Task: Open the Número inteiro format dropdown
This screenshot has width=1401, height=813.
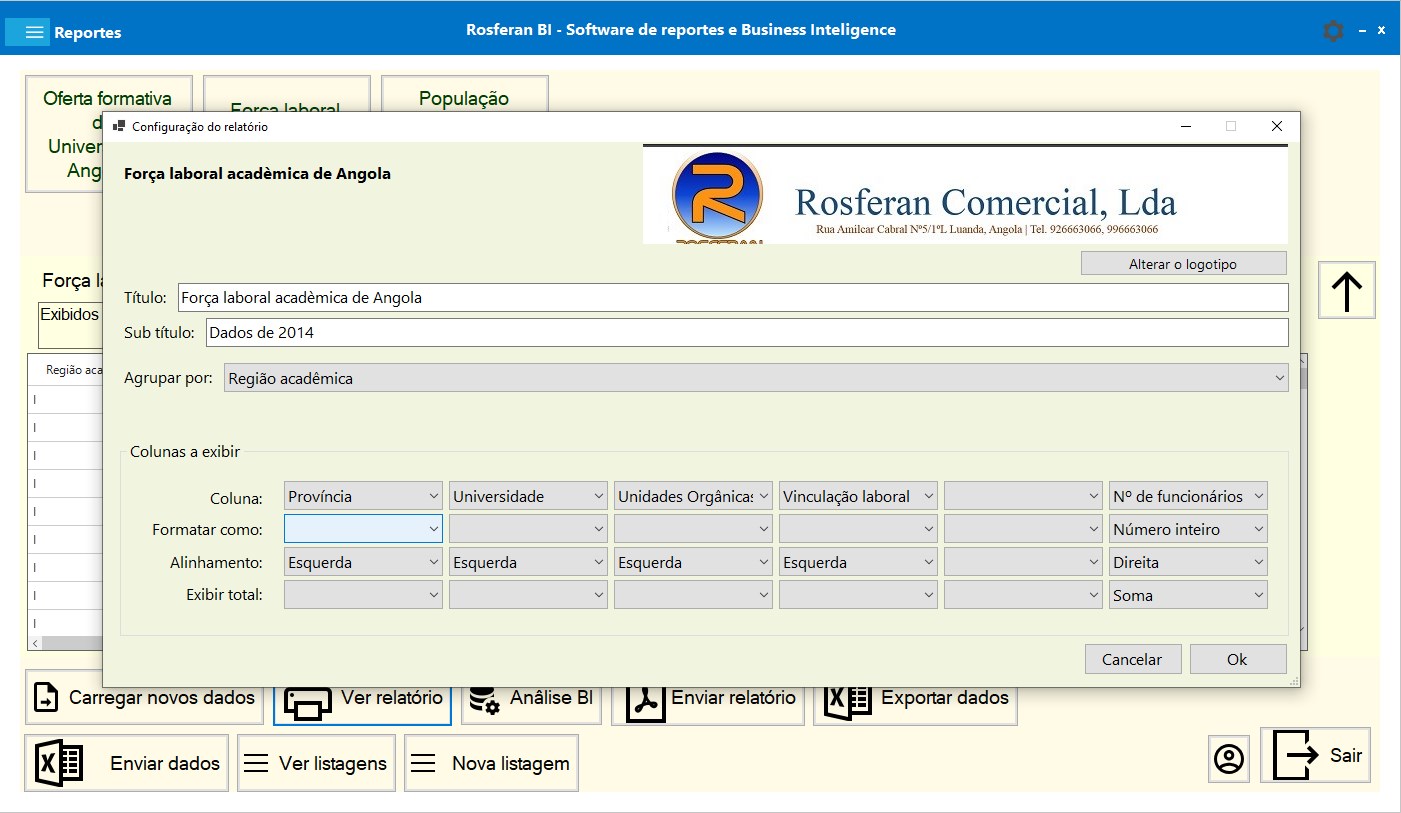Action: pos(1188,529)
